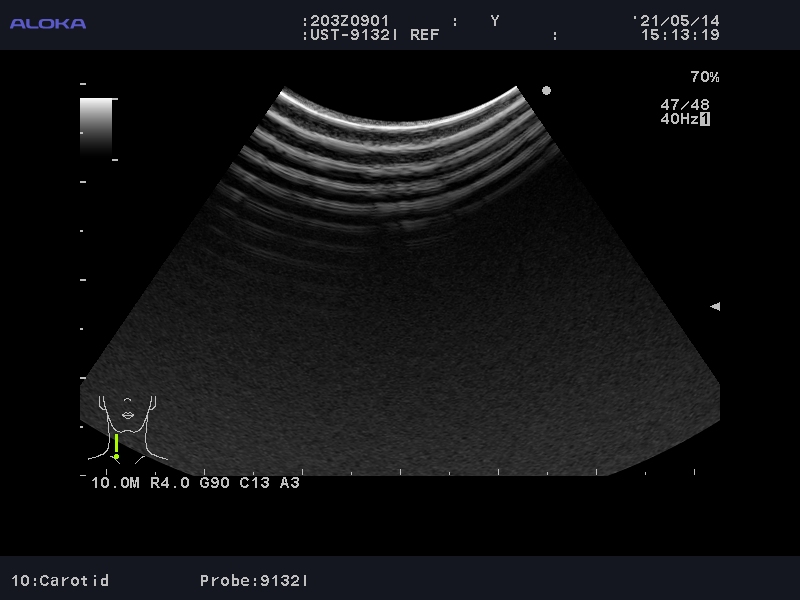Click the grayscale bar in the top left
The width and height of the screenshot is (800, 600).
click(96, 125)
